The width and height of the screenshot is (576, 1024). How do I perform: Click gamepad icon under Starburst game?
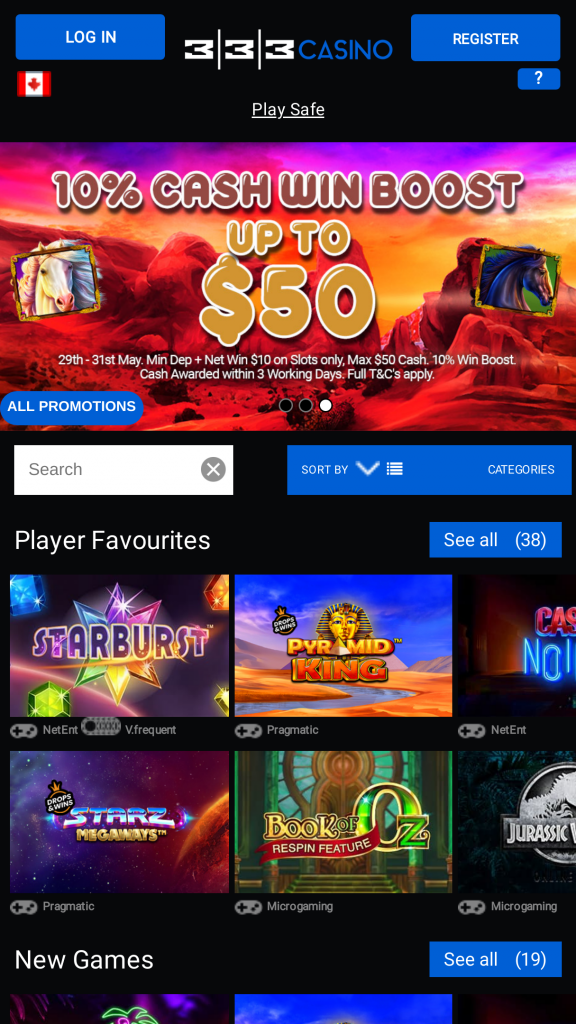pyautogui.click(x=24, y=730)
